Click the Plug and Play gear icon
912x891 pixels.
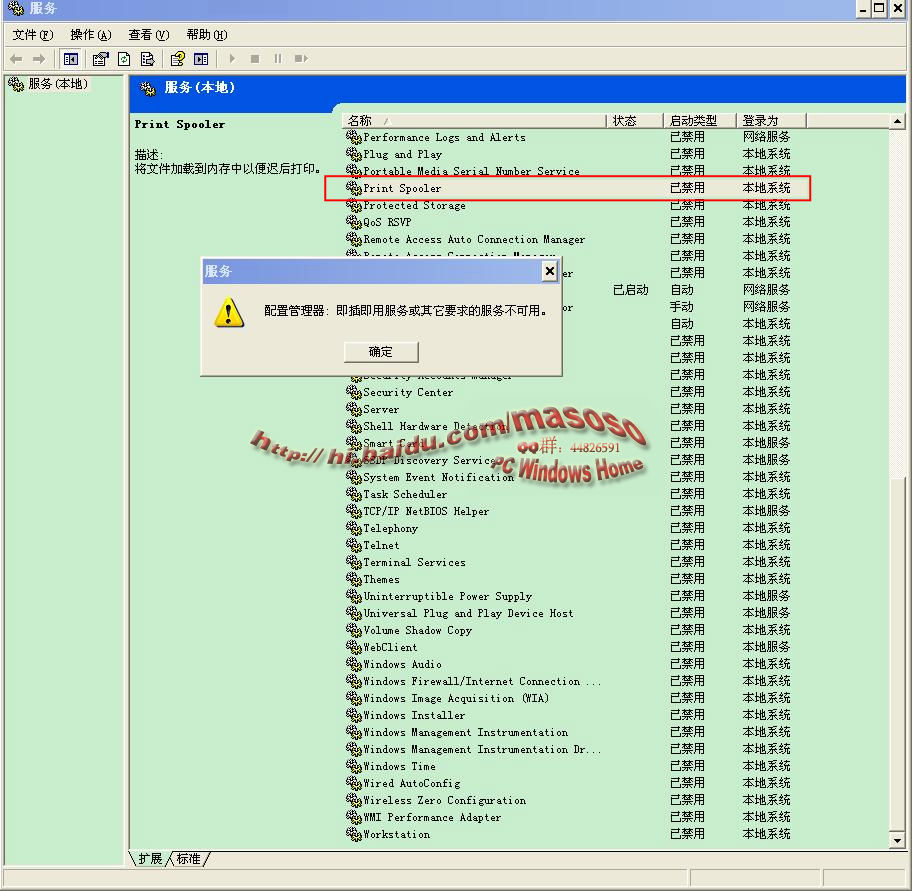click(354, 154)
